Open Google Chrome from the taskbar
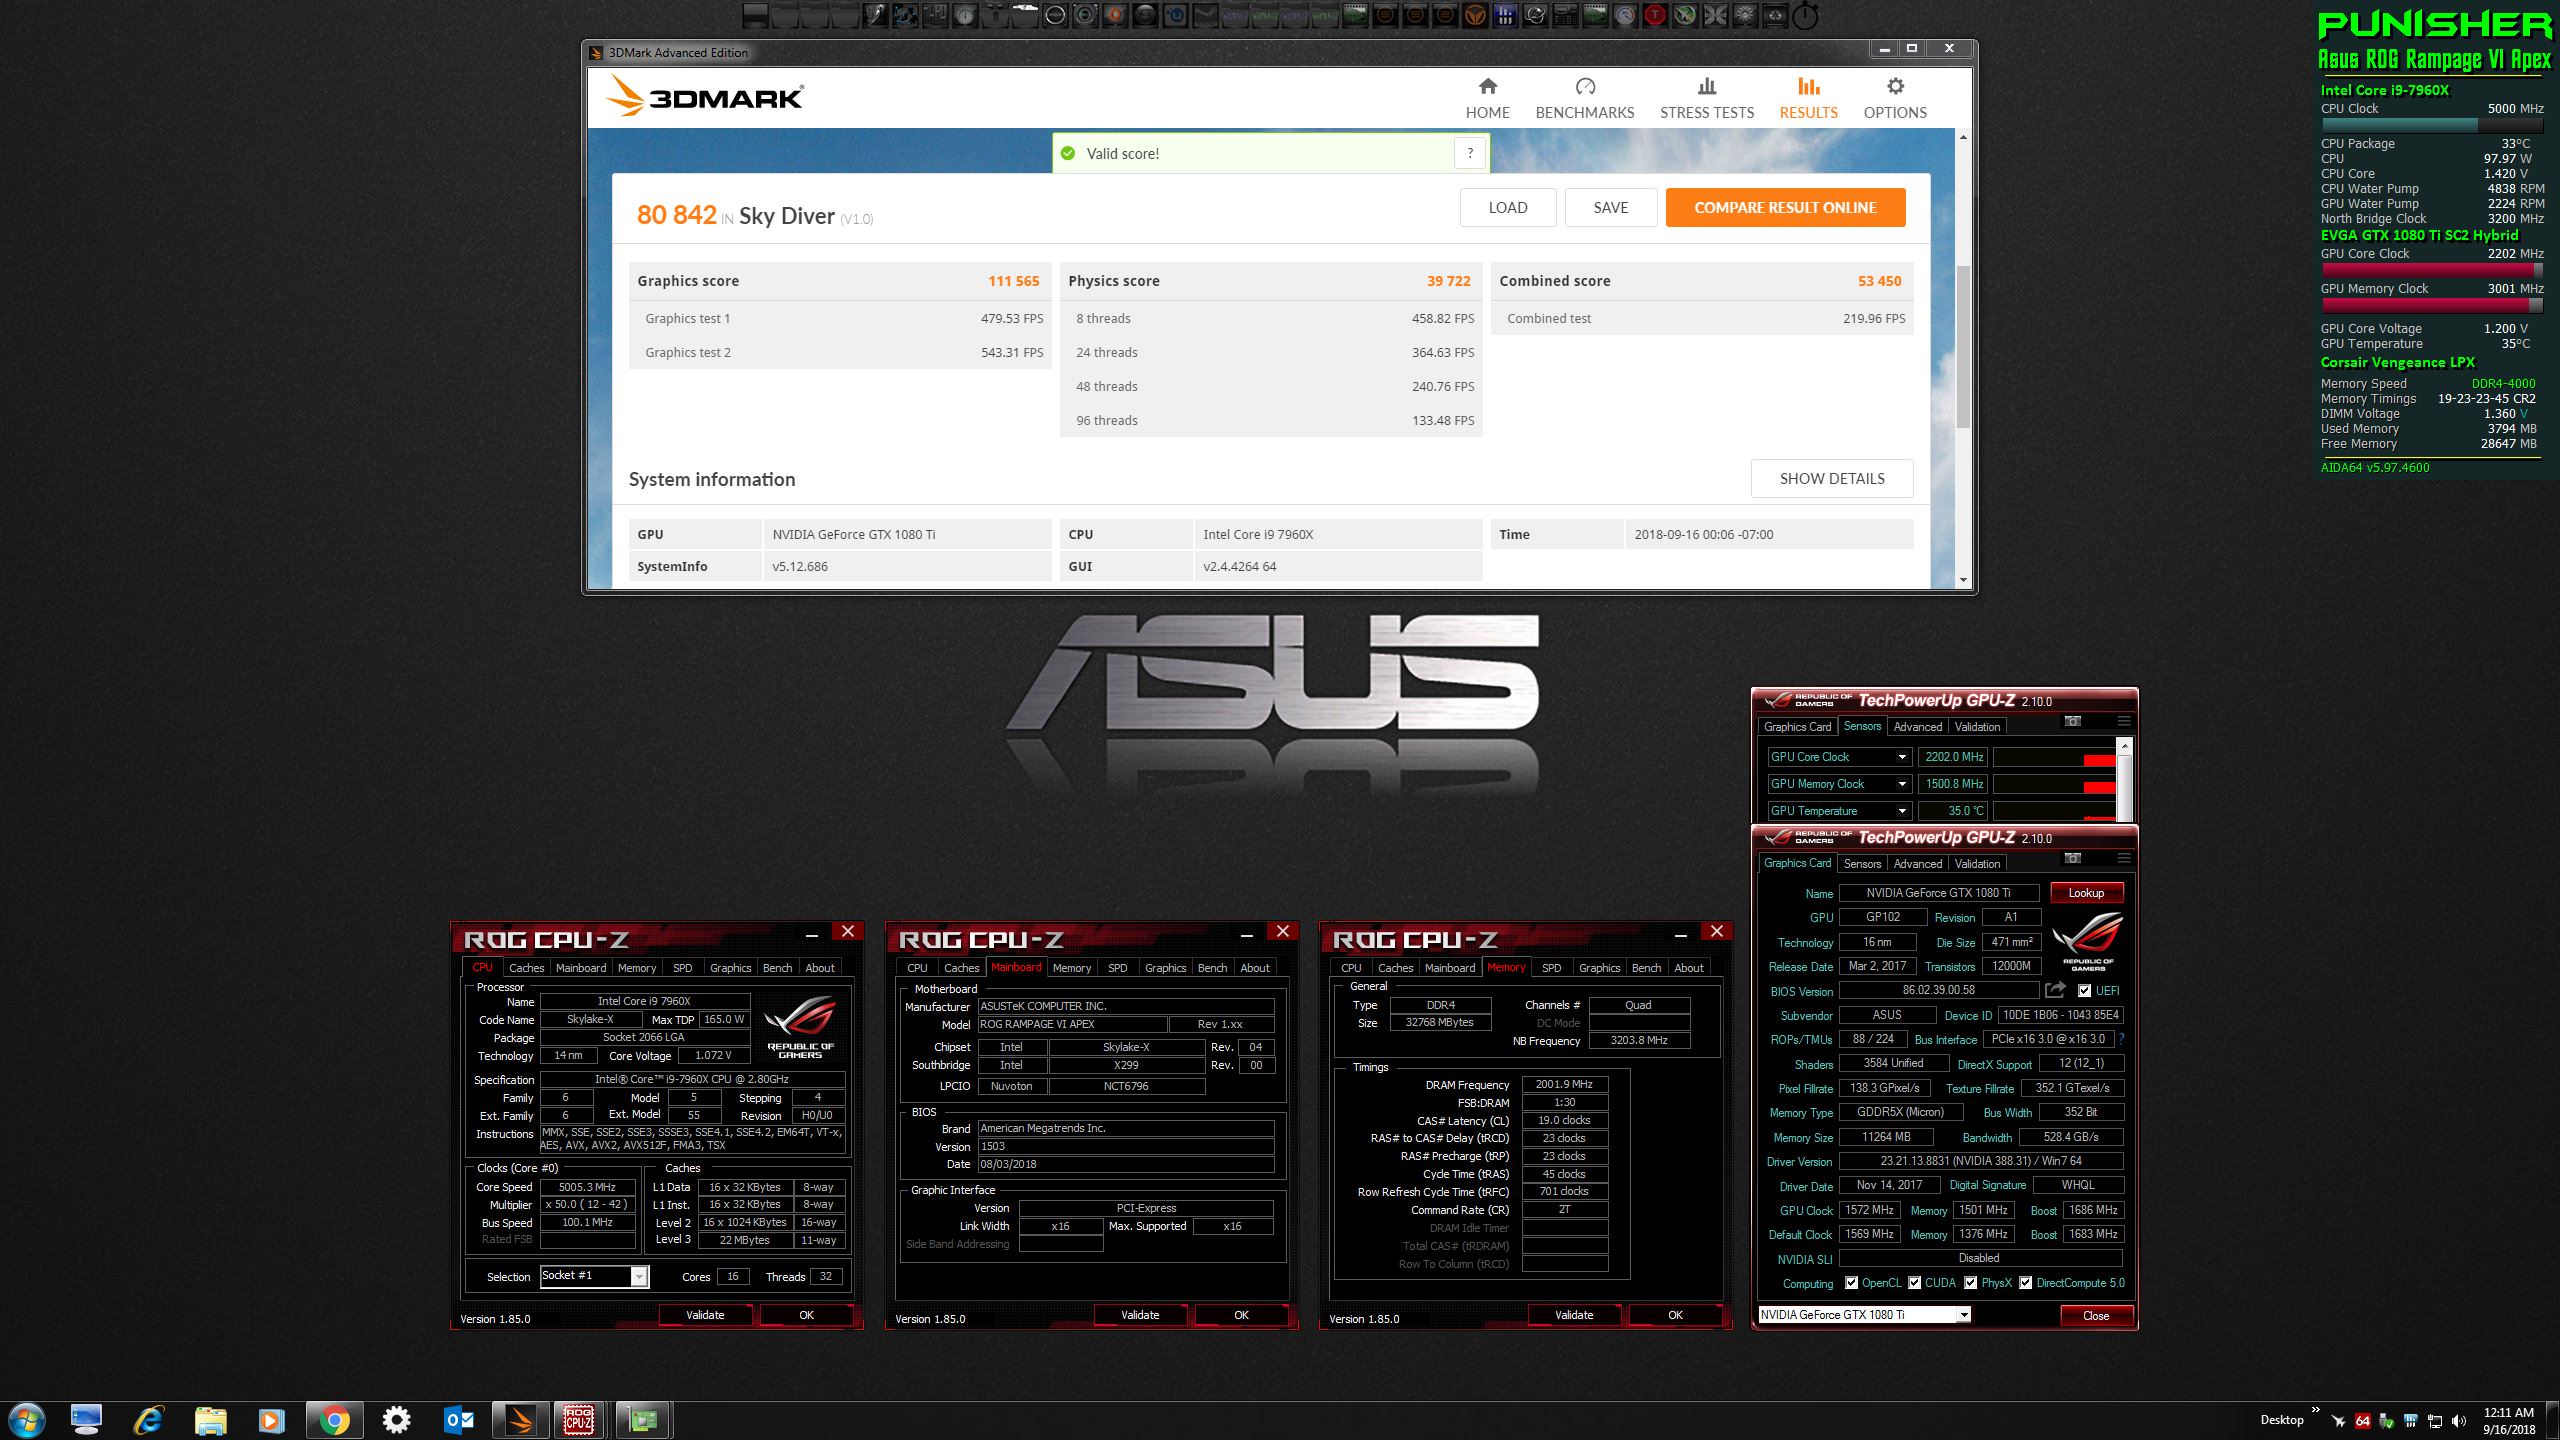The width and height of the screenshot is (2560, 1440). (x=334, y=1420)
